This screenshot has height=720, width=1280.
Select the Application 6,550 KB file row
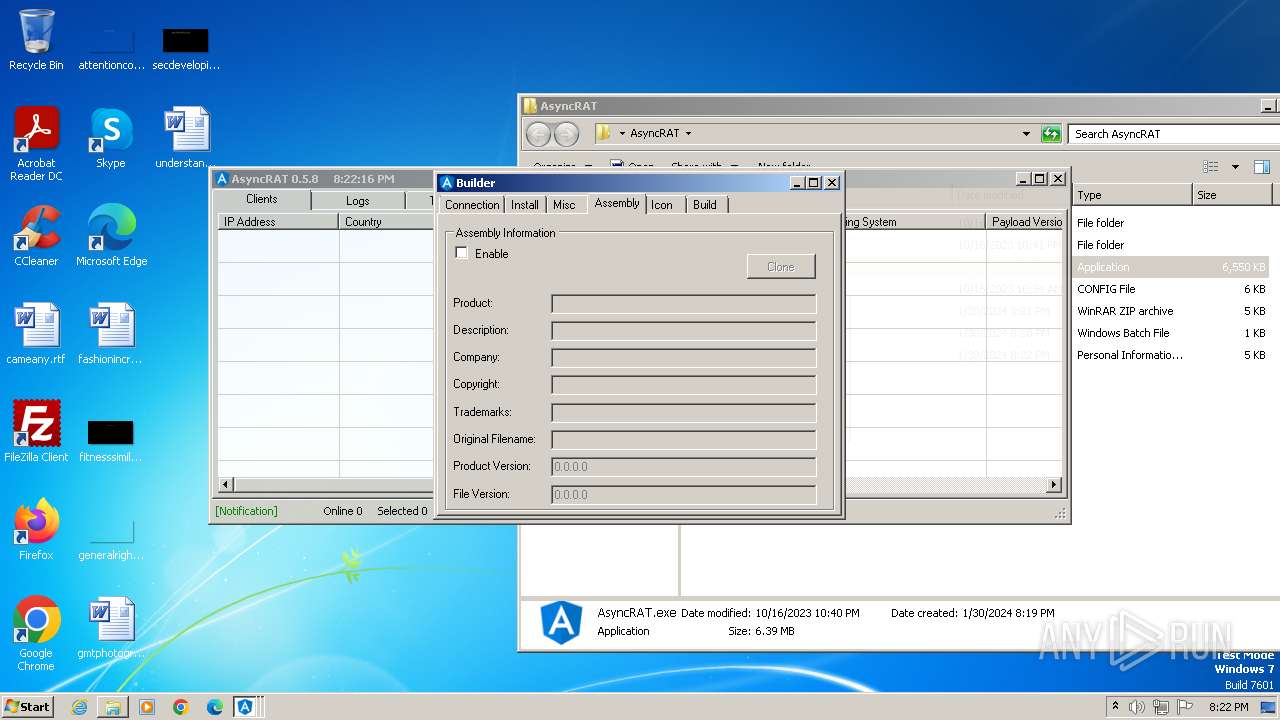click(1171, 267)
